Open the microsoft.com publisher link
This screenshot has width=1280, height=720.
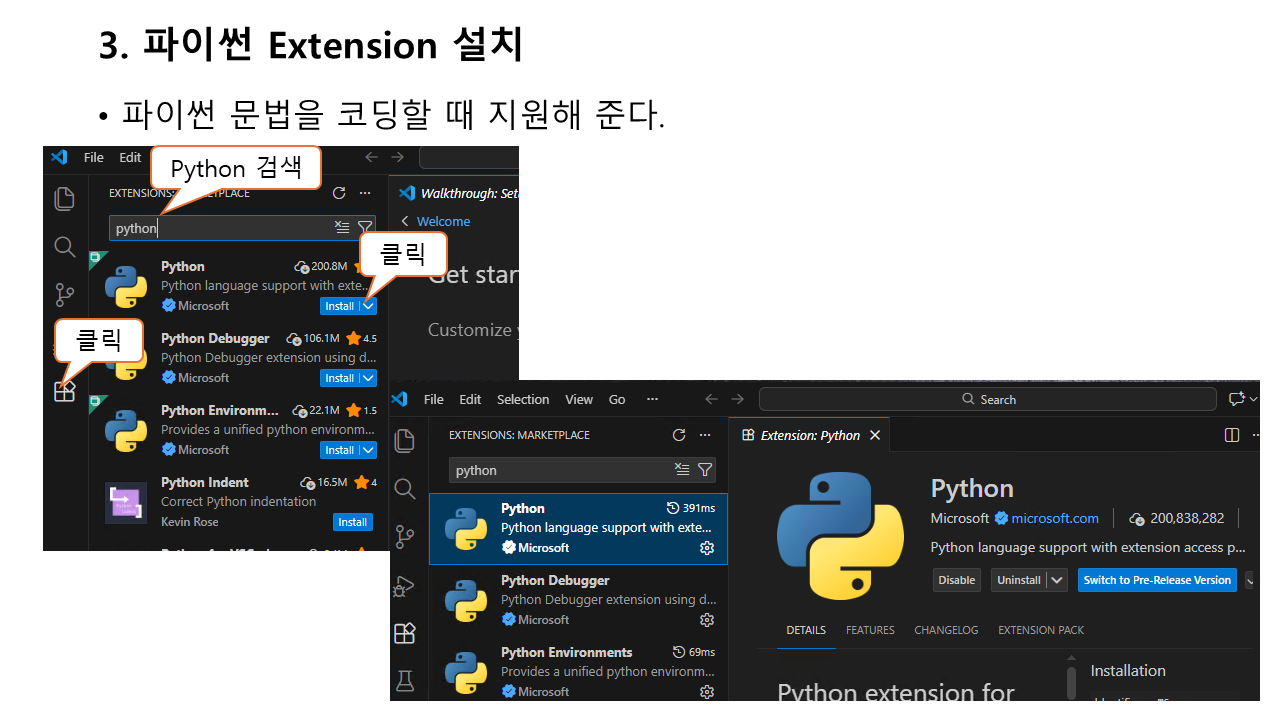click(1054, 518)
